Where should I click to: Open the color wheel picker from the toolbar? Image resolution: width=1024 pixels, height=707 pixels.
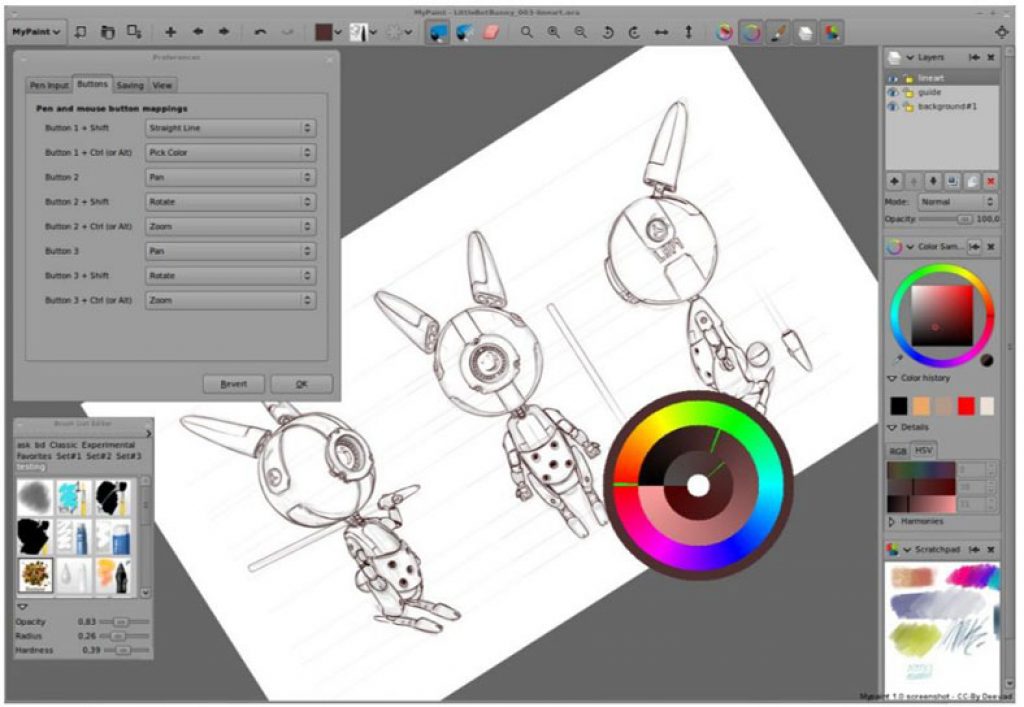(750, 31)
